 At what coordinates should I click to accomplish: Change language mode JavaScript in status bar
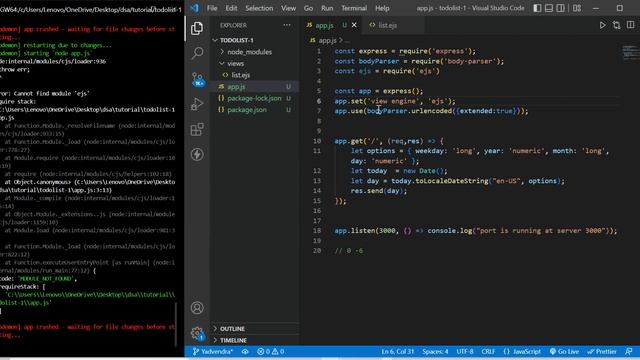point(522,351)
